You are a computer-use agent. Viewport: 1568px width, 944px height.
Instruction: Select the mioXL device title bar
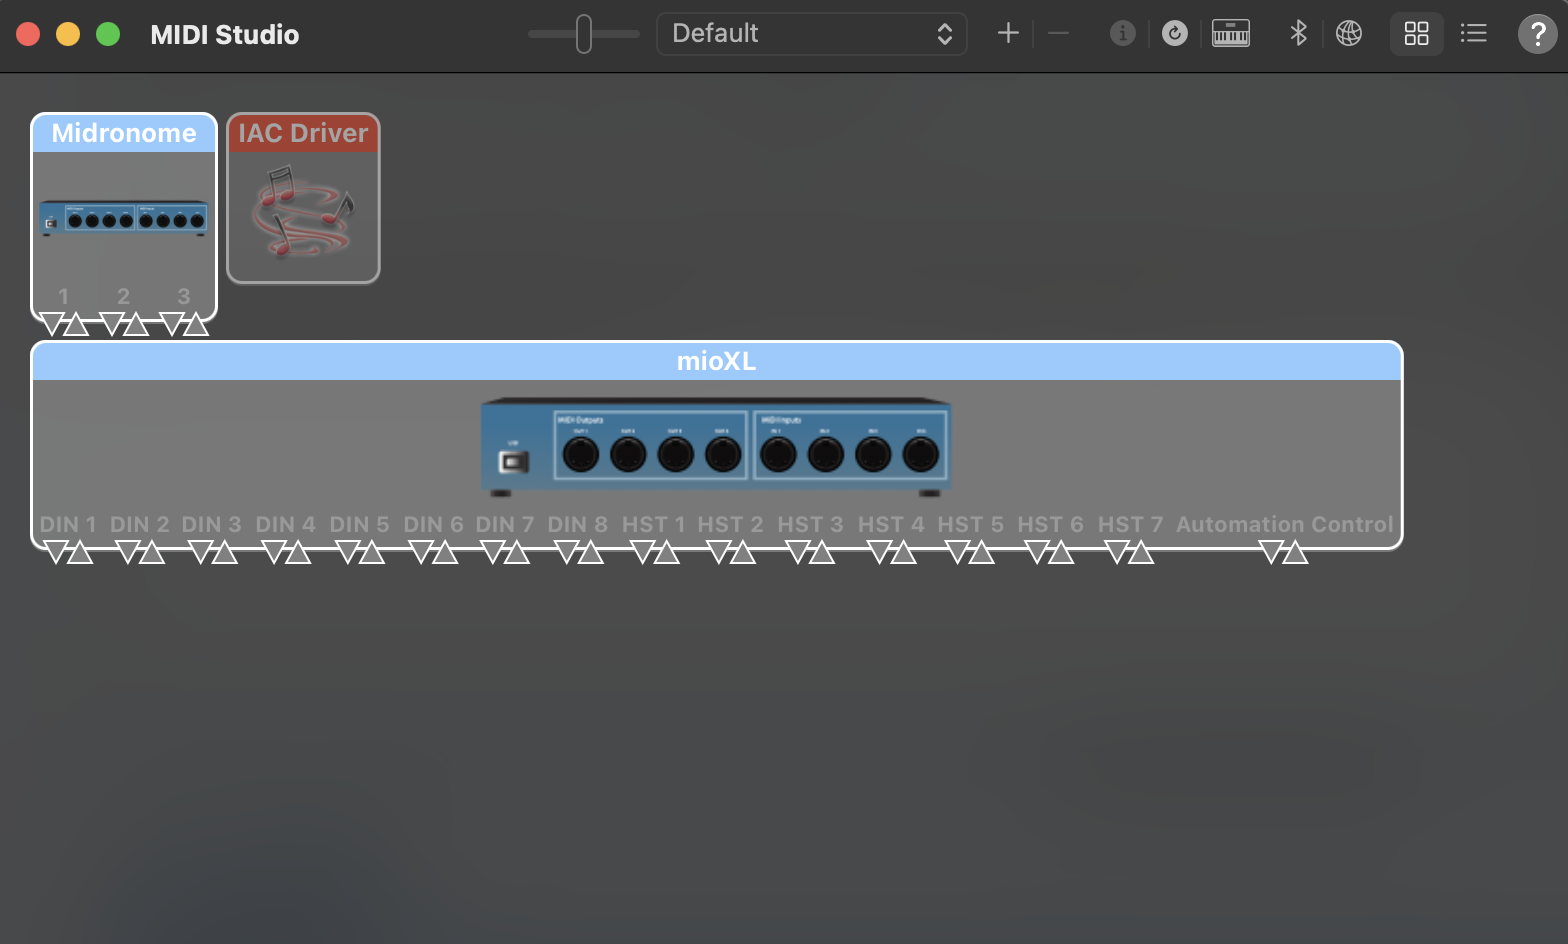716,361
